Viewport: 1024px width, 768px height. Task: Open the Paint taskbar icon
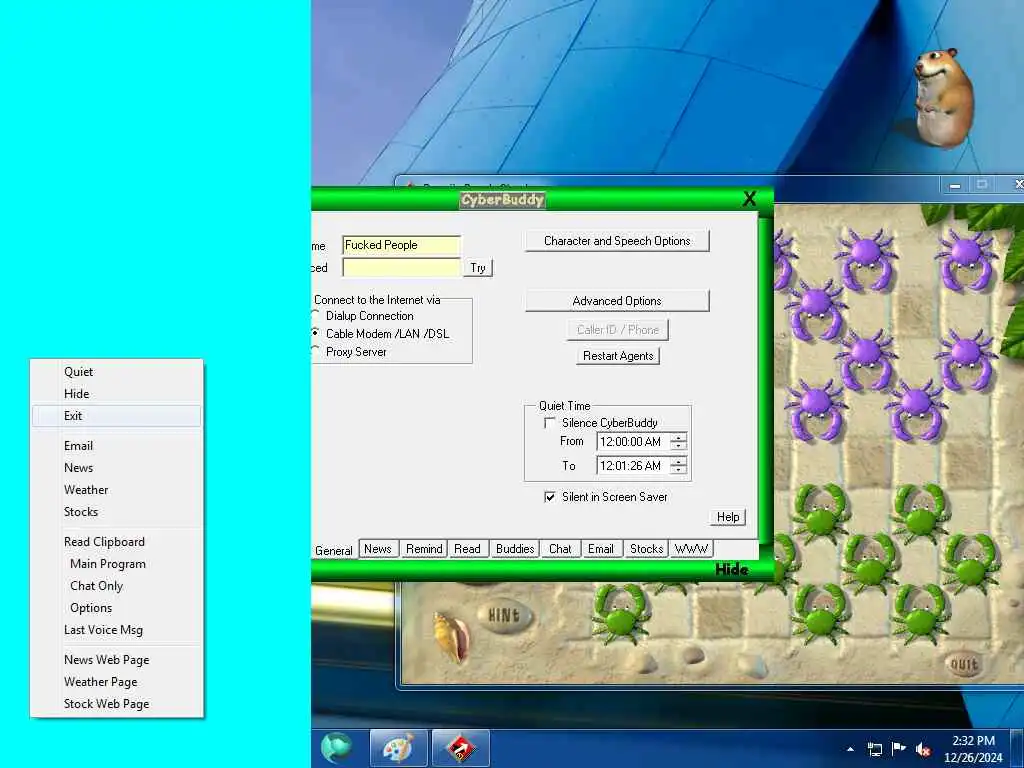click(398, 748)
